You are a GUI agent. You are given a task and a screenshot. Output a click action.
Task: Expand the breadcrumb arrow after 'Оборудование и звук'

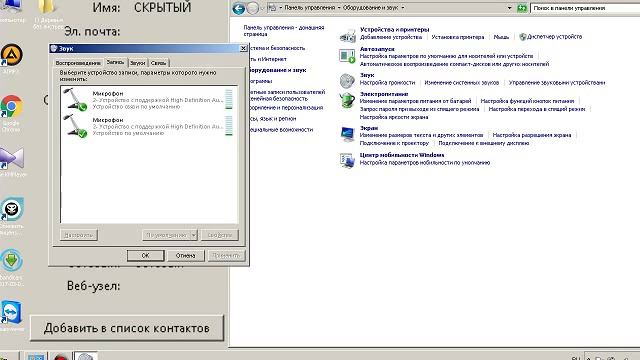point(403,8)
